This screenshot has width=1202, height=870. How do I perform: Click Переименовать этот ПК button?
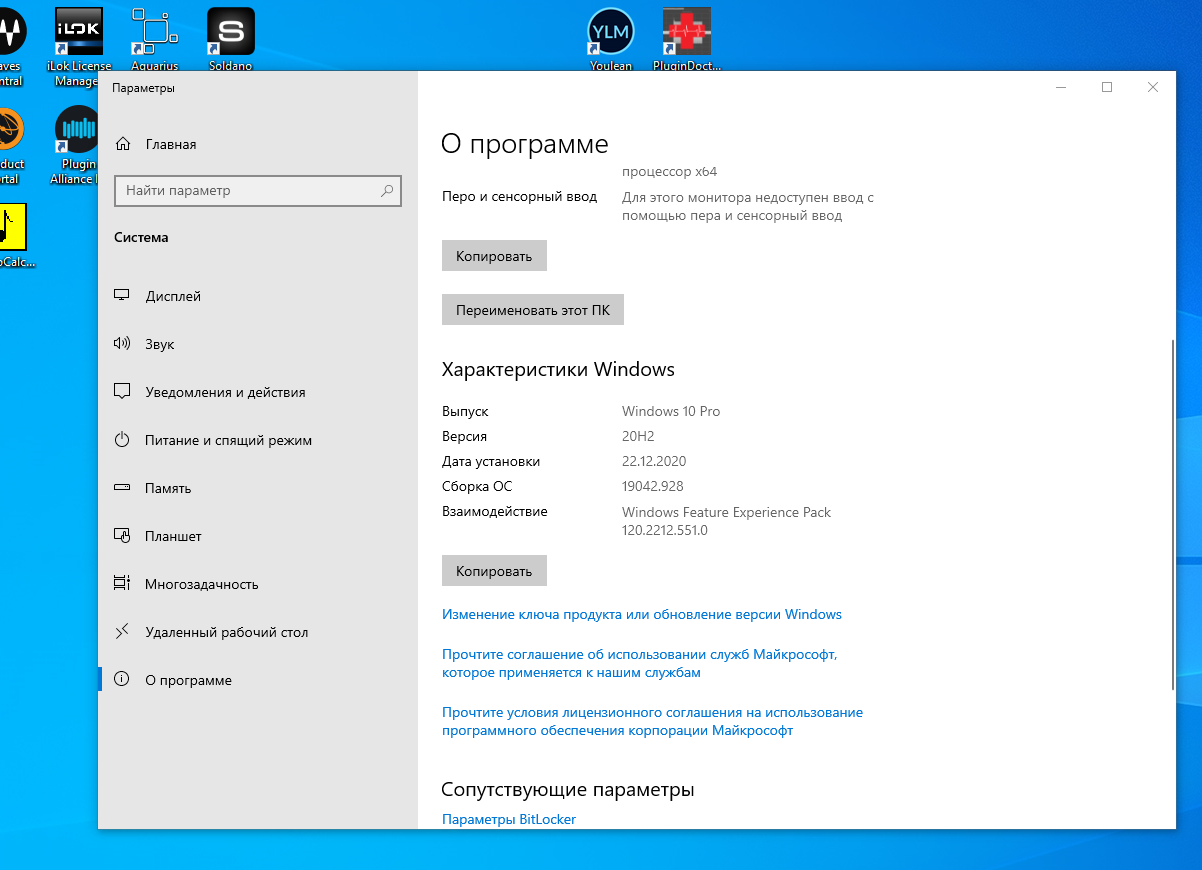coord(533,310)
